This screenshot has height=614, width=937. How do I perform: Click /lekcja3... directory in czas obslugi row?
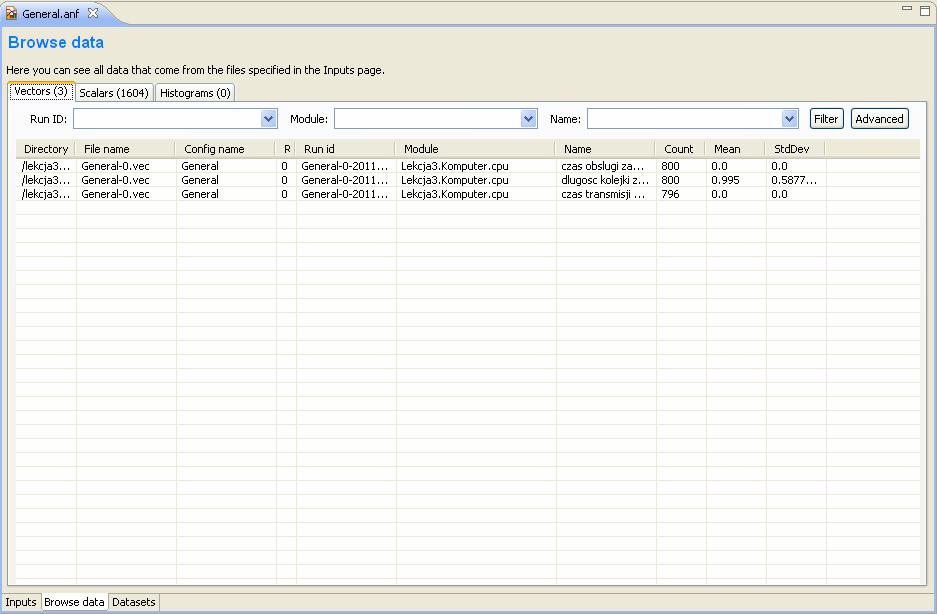[x=45, y=166]
